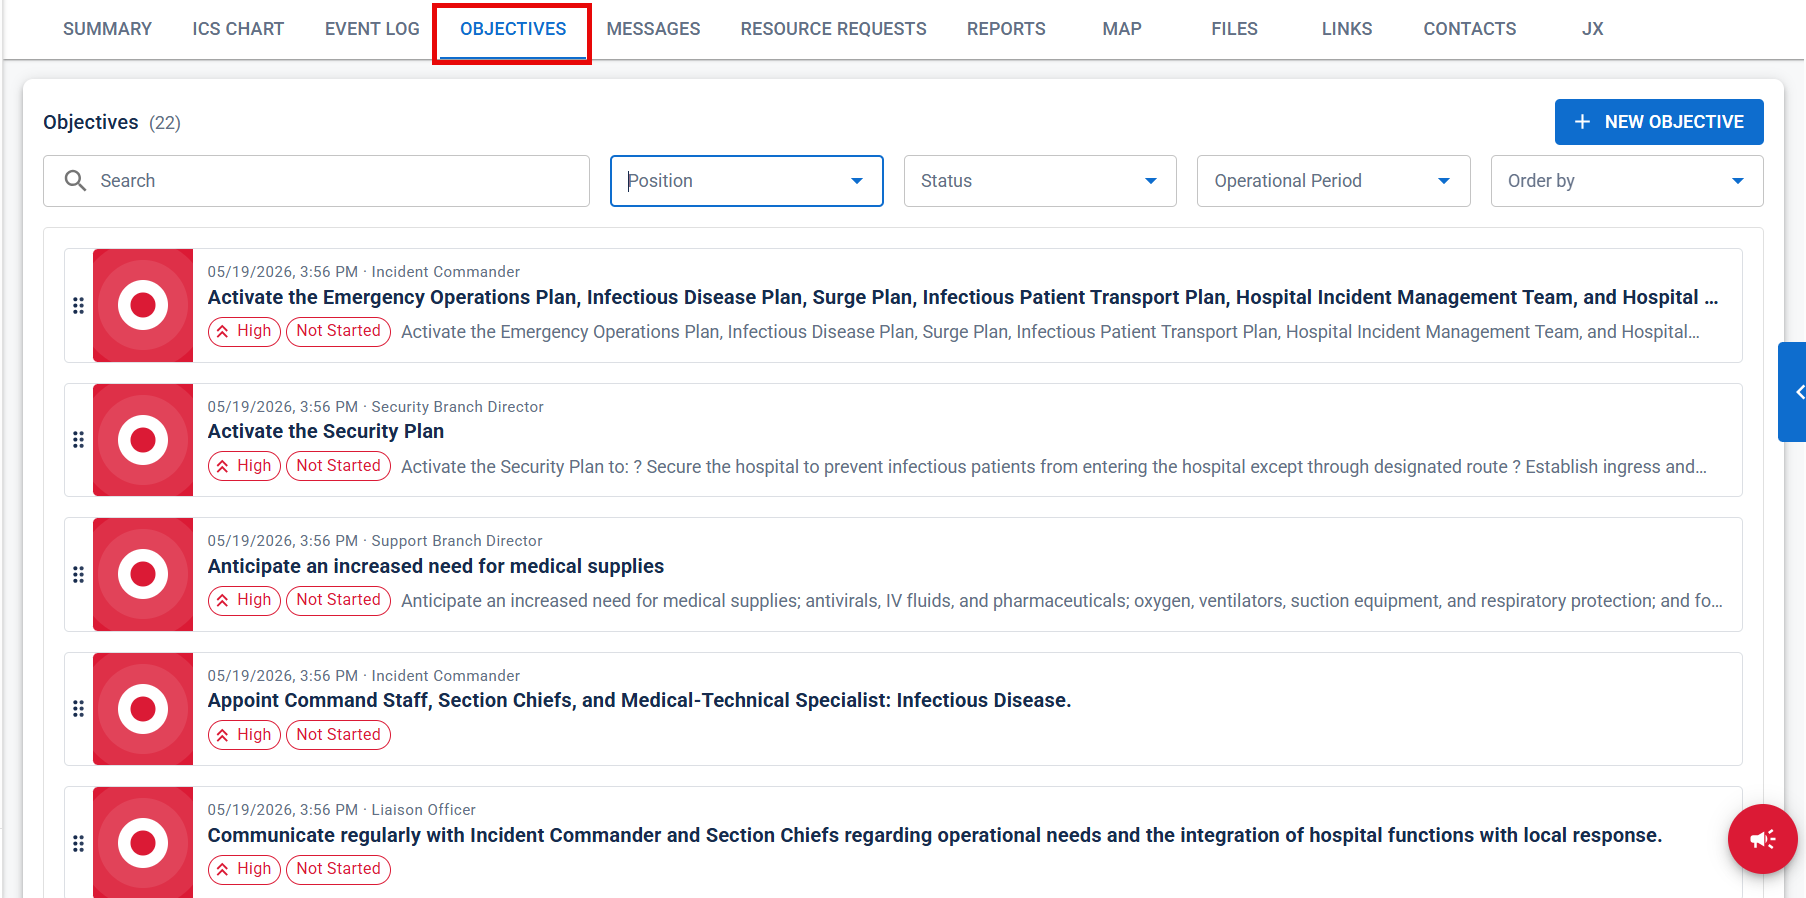Click High priority tag on medical supplies objective
Screen dimensions: 1806x898
244,600
